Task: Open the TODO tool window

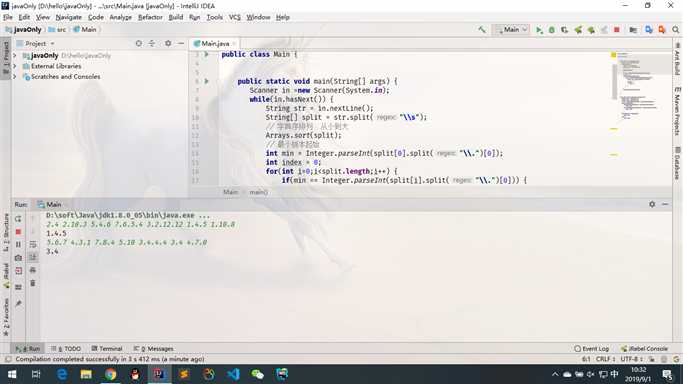Action: [66, 349]
